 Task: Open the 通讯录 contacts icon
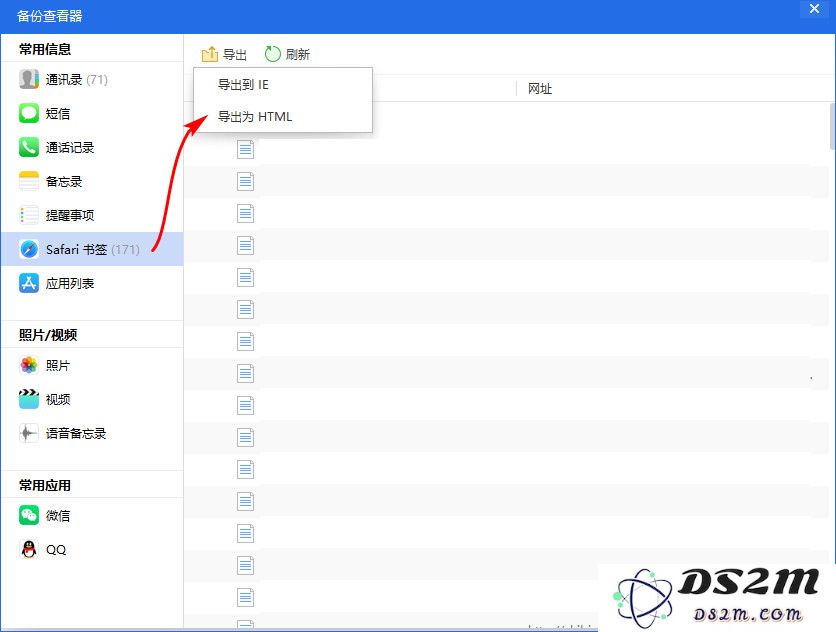coord(29,79)
